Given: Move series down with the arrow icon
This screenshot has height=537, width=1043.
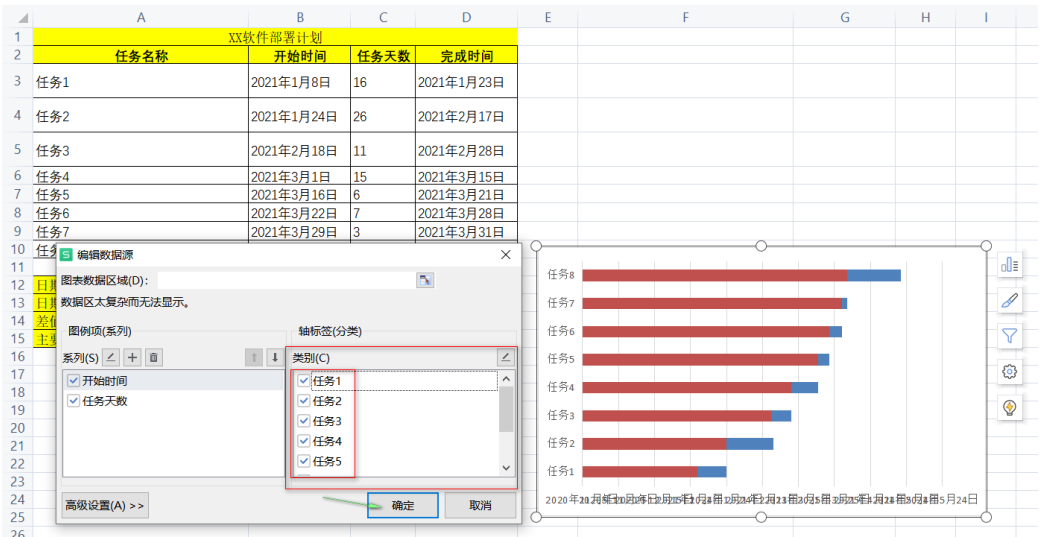Looking at the screenshot, I should (274, 357).
